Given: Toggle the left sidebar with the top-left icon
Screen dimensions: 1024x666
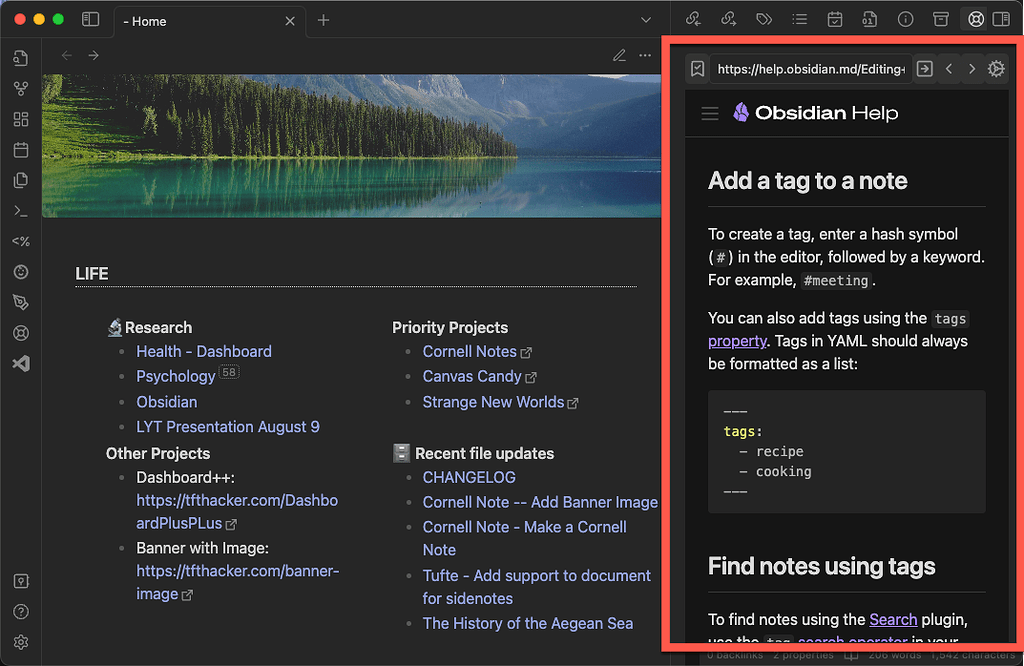Looking at the screenshot, I should pyautogui.click(x=91, y=19).
